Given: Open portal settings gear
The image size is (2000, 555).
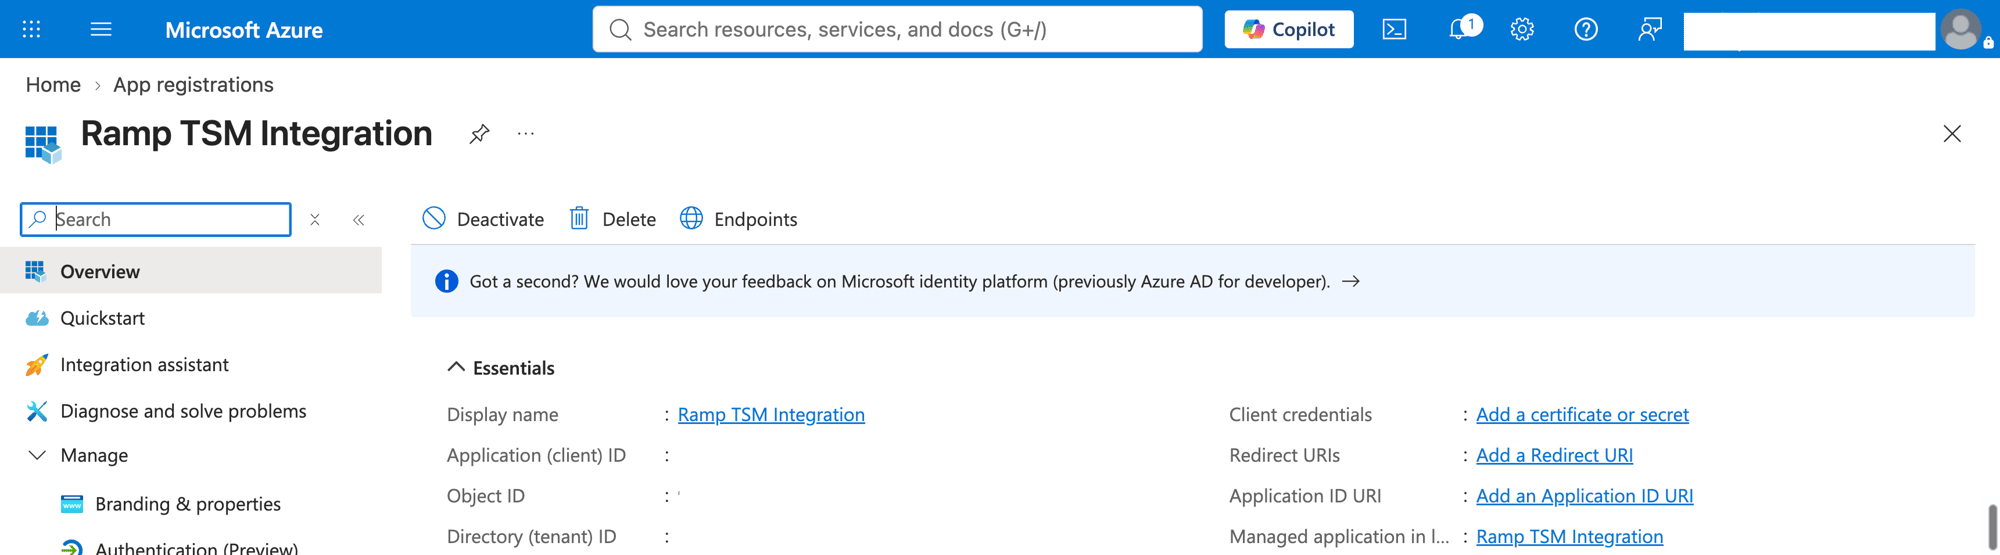Looking at the screenshot, I should tap(1522, 29).
